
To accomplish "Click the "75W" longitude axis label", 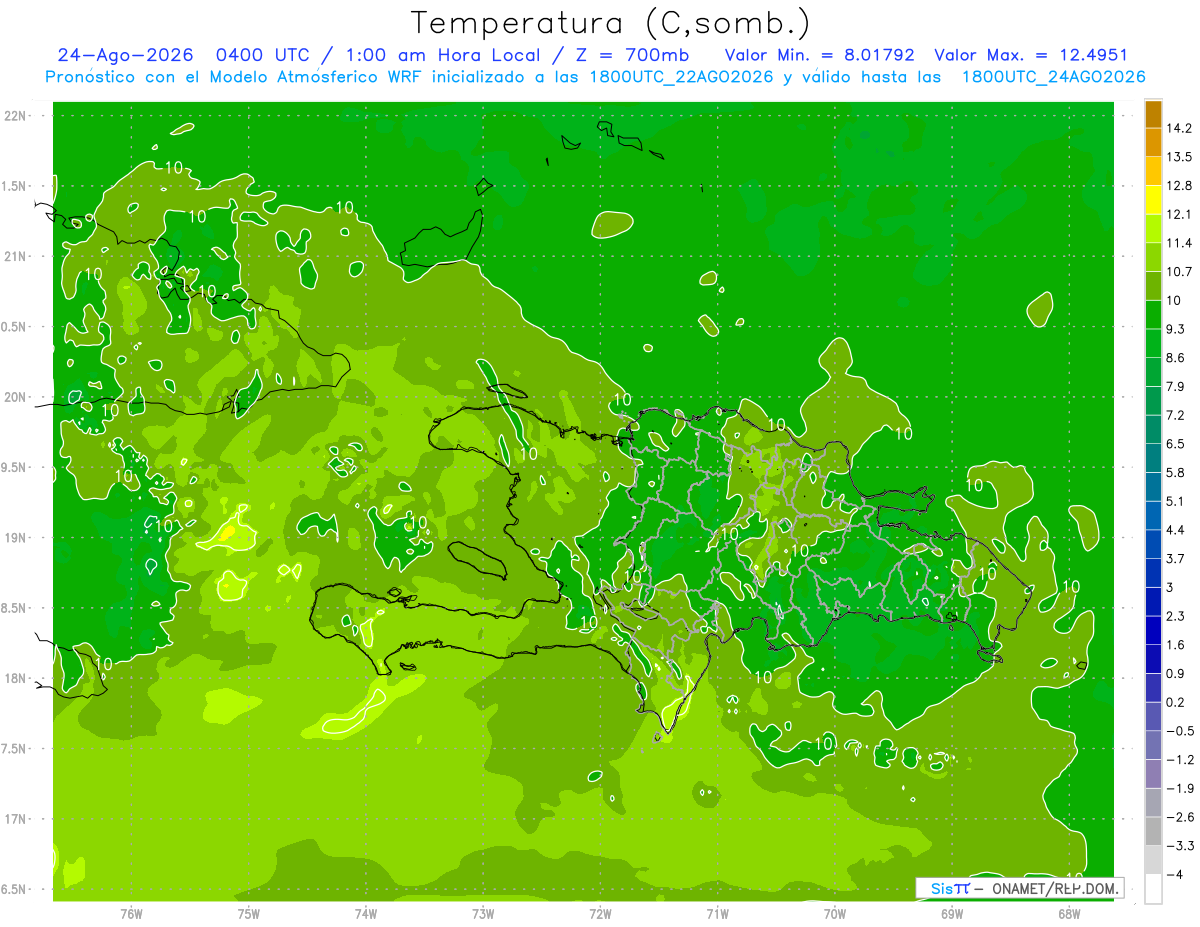I will (249, 913).
